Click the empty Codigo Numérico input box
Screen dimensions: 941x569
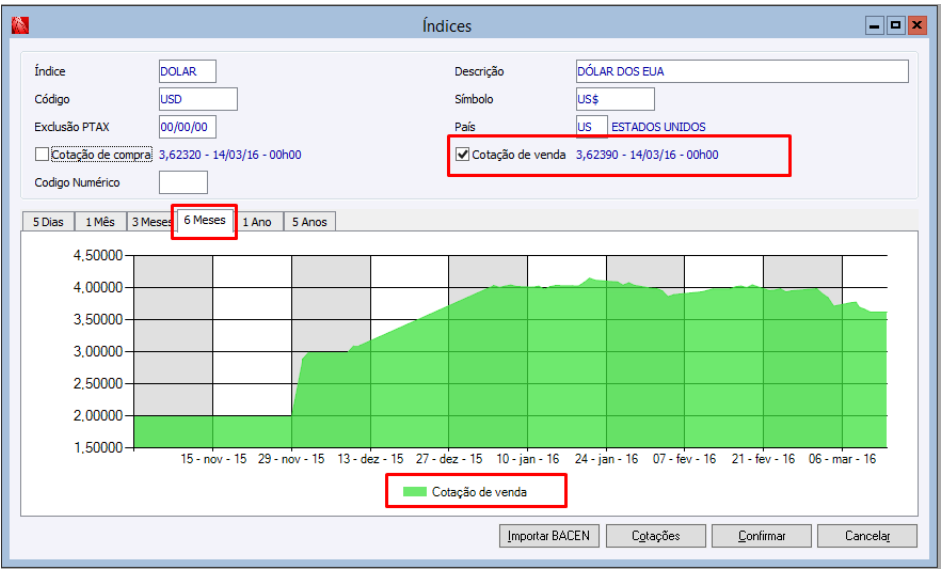[x=183, y=182]
